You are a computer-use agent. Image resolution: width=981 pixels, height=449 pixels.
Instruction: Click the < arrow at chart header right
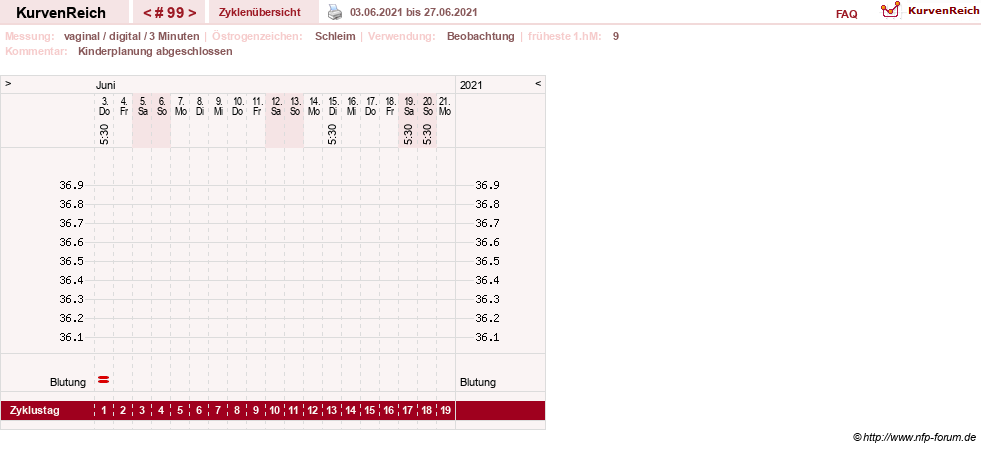[537, 83]
